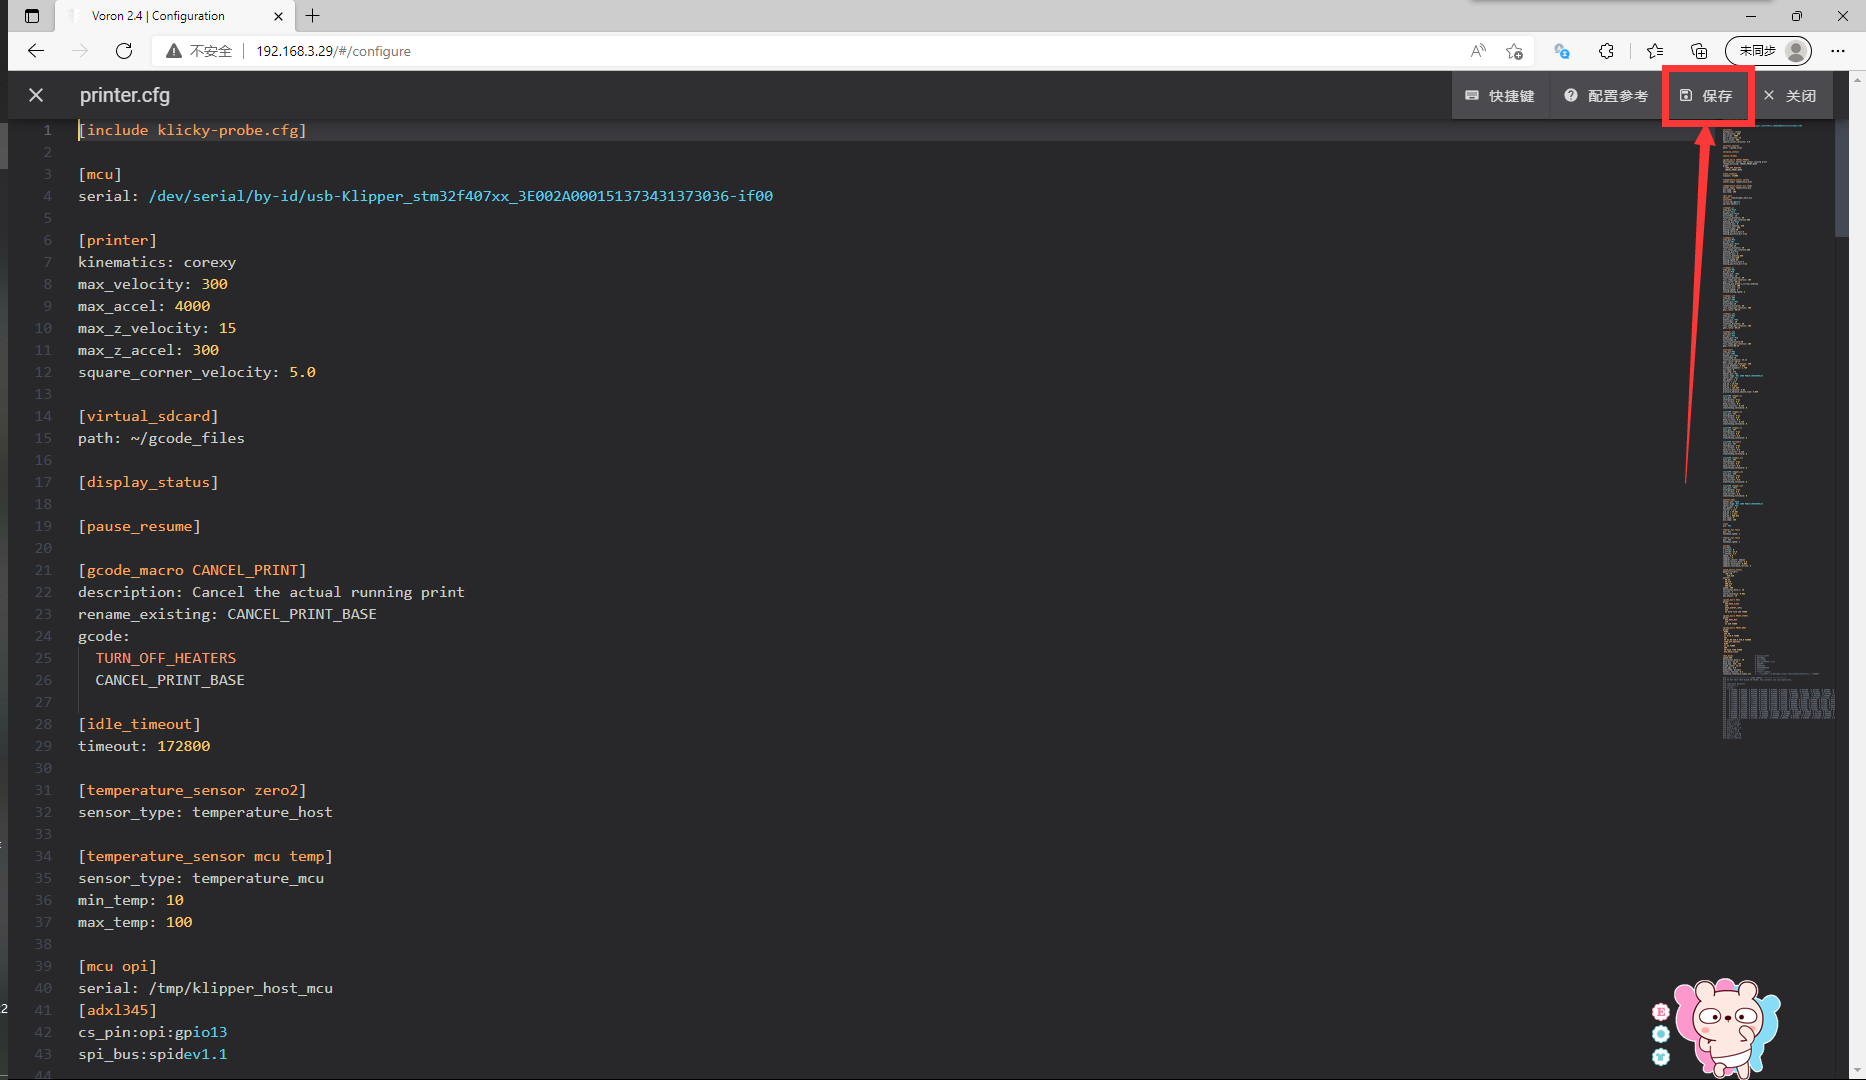
Task: Open the Favorites list star icon
Action: click(x=1654, y=51)
